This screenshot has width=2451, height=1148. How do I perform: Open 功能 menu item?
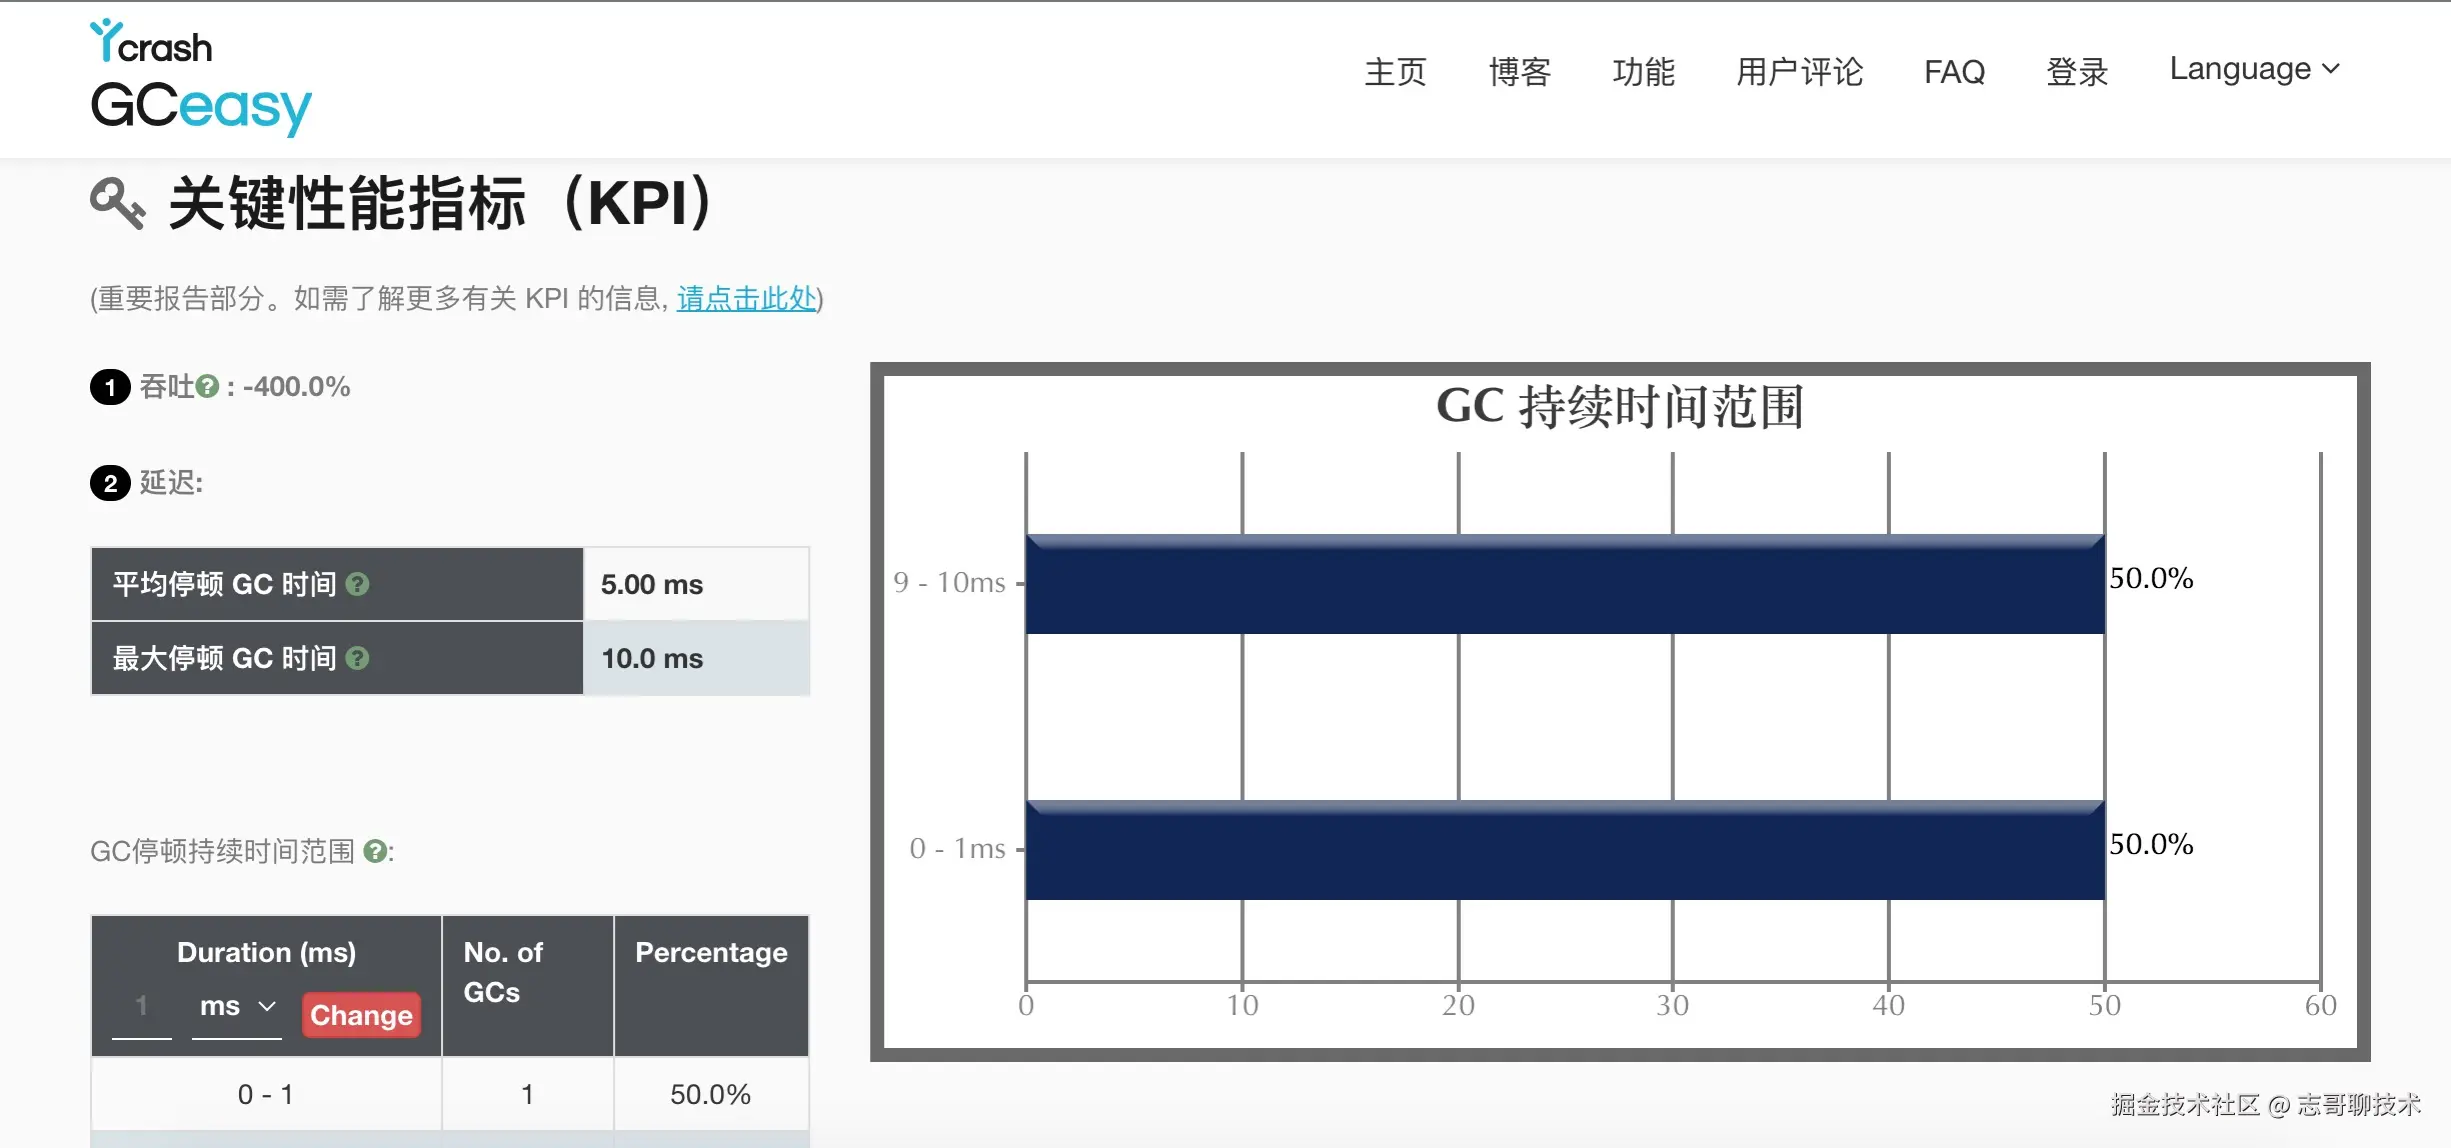point(1643,72)
